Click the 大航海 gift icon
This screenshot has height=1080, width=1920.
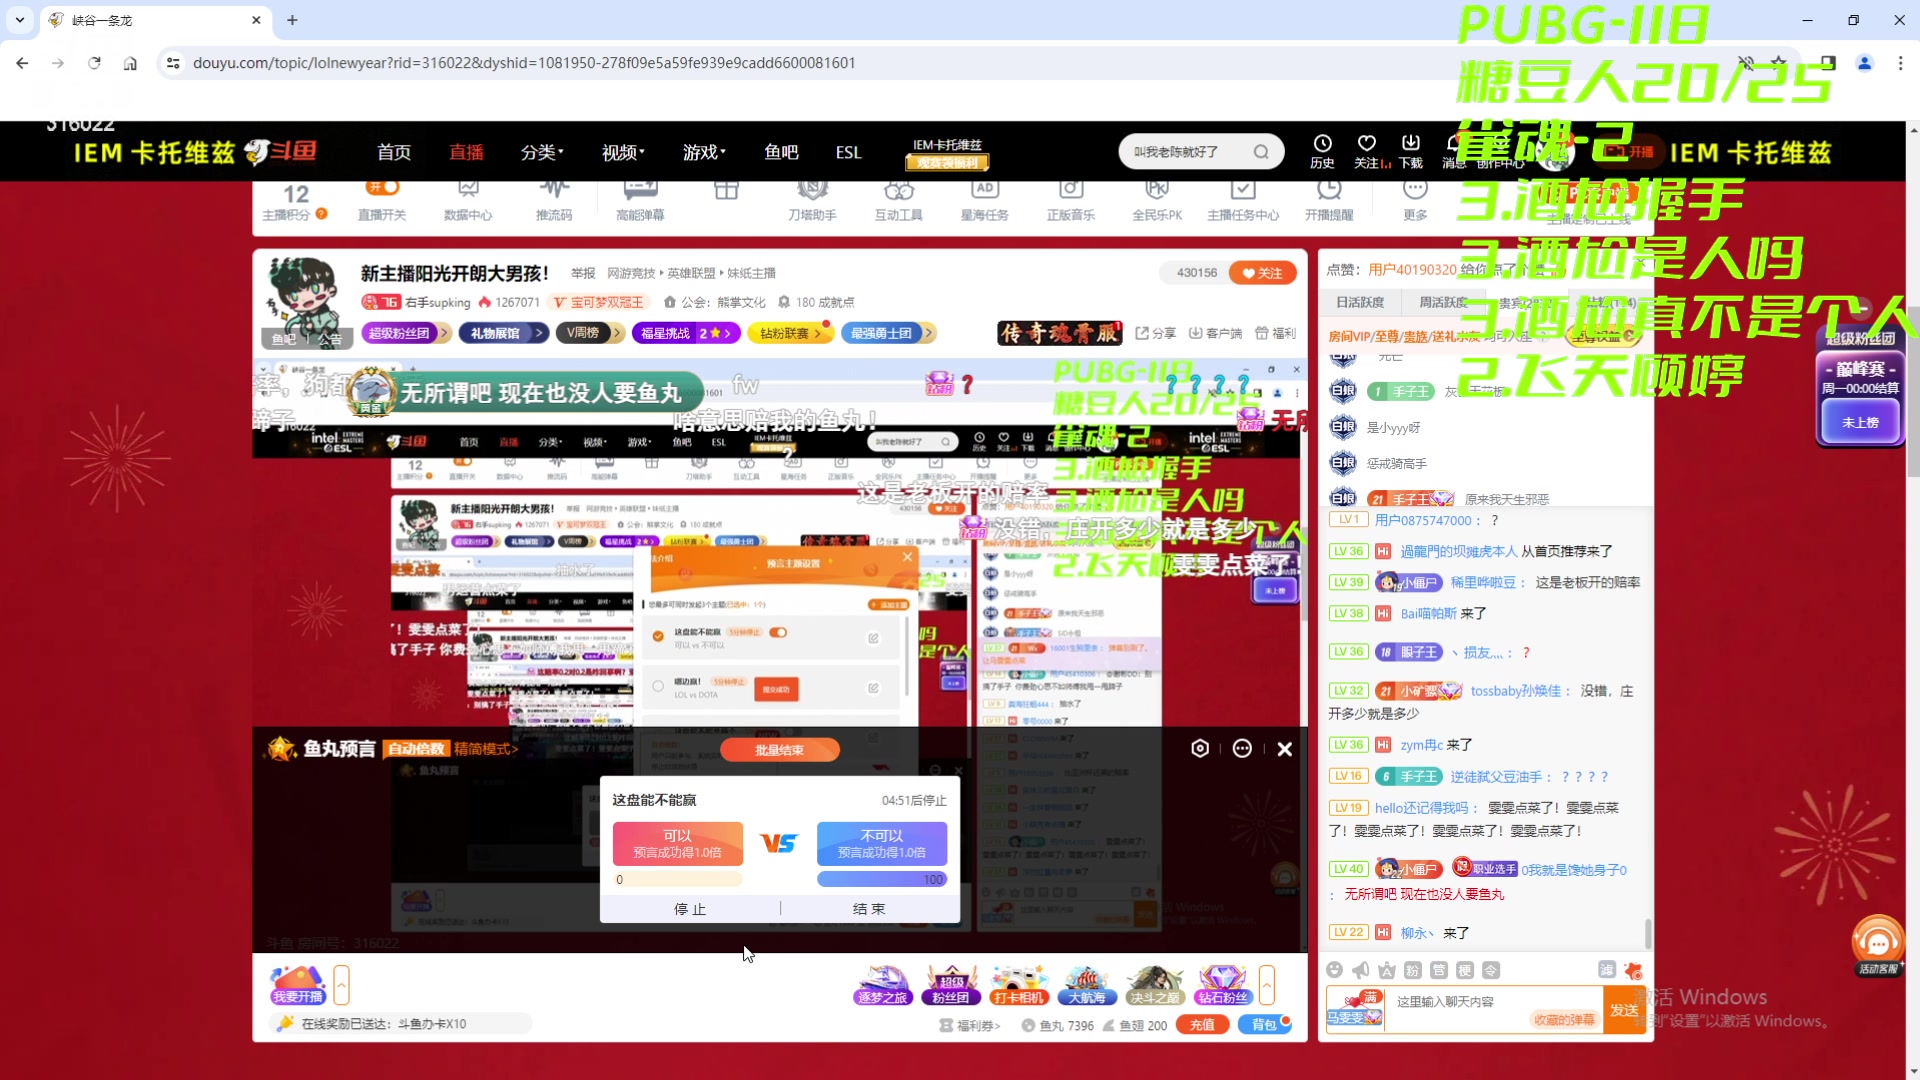(x=1086, y=985)
